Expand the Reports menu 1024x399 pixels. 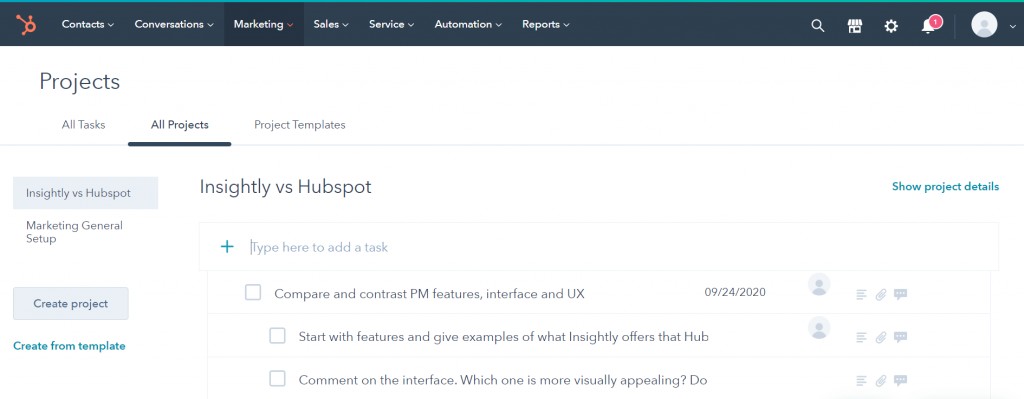tap(546, 24)
